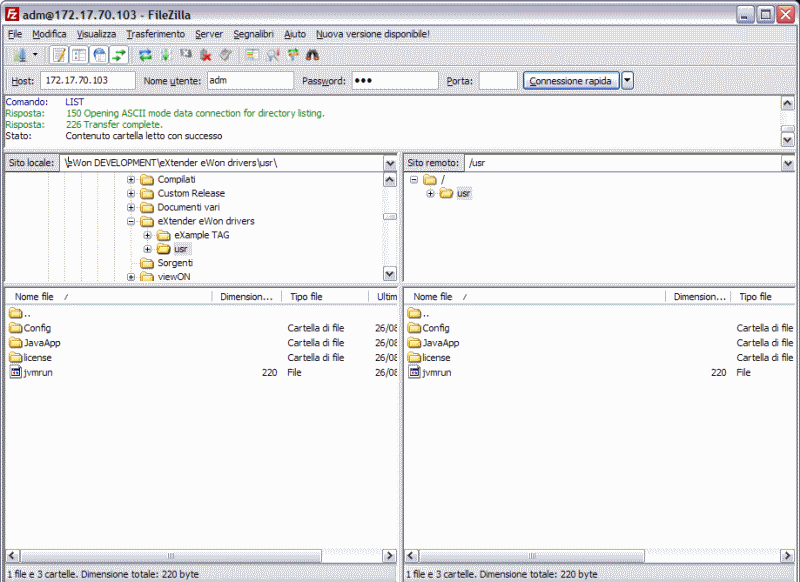Click the reconnect to last server icon

[x=226, y=55]
